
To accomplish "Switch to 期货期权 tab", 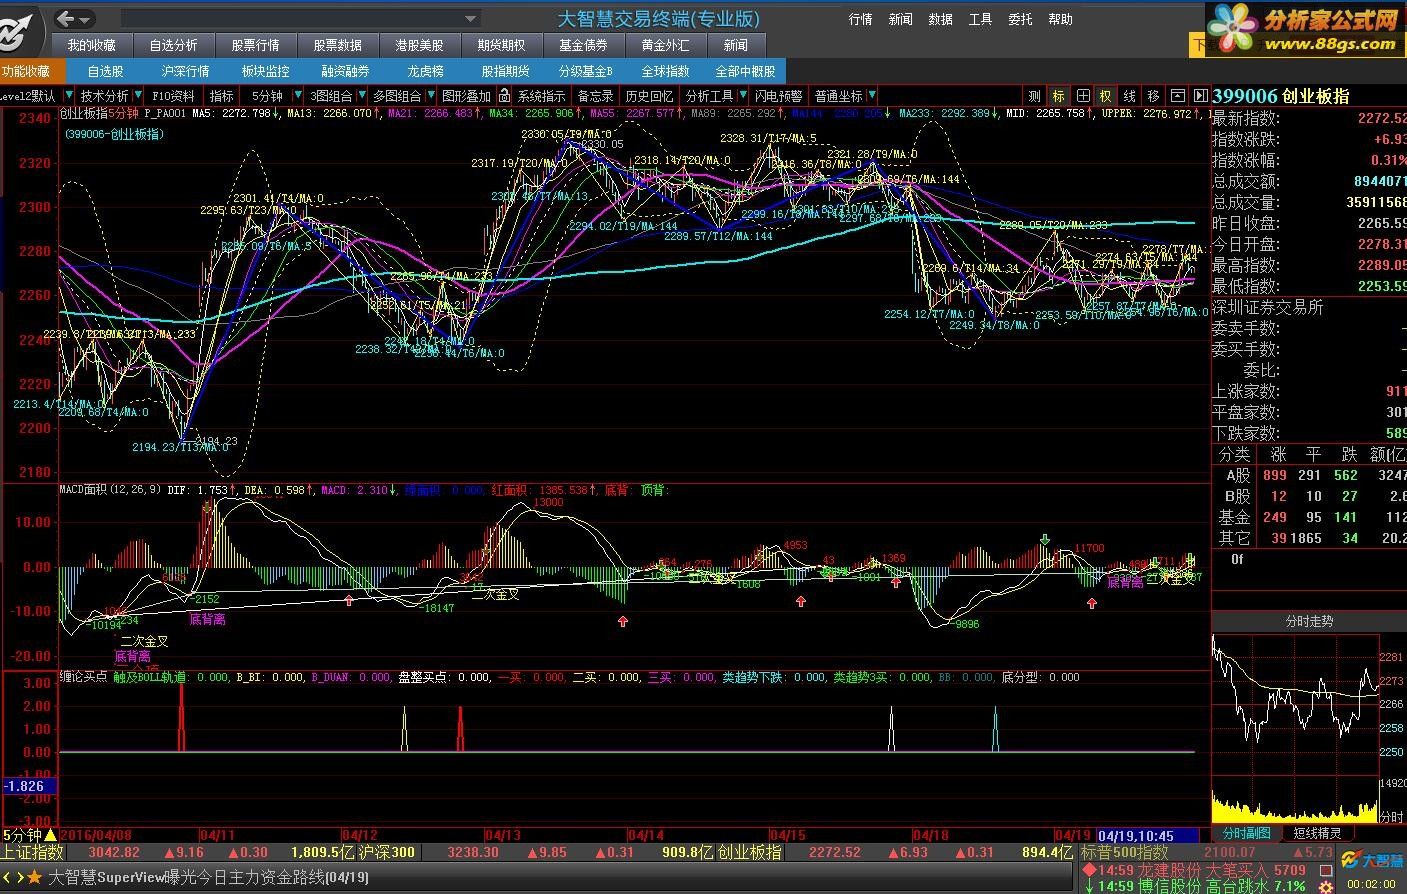I will pos(502,45).
